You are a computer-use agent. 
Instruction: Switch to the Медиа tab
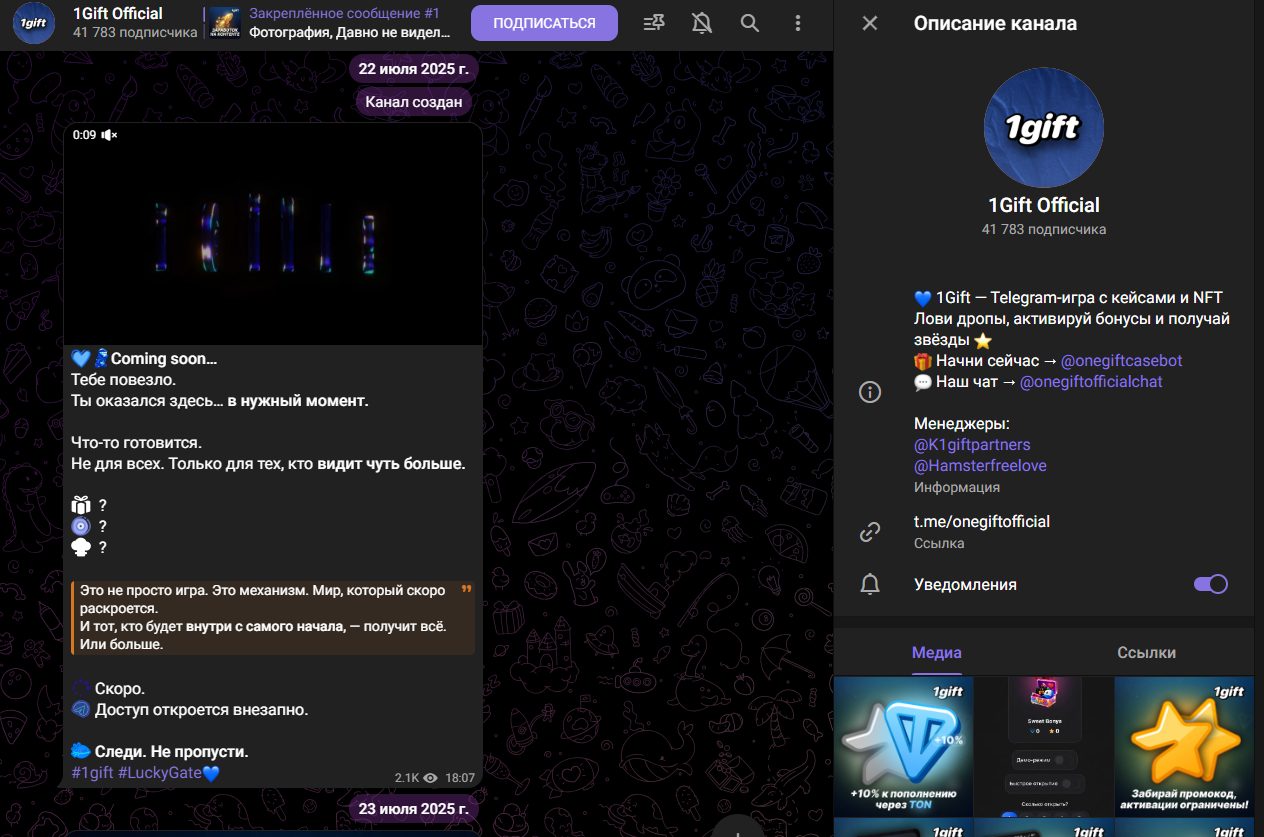pyautogui.click(x=936, y=652)
